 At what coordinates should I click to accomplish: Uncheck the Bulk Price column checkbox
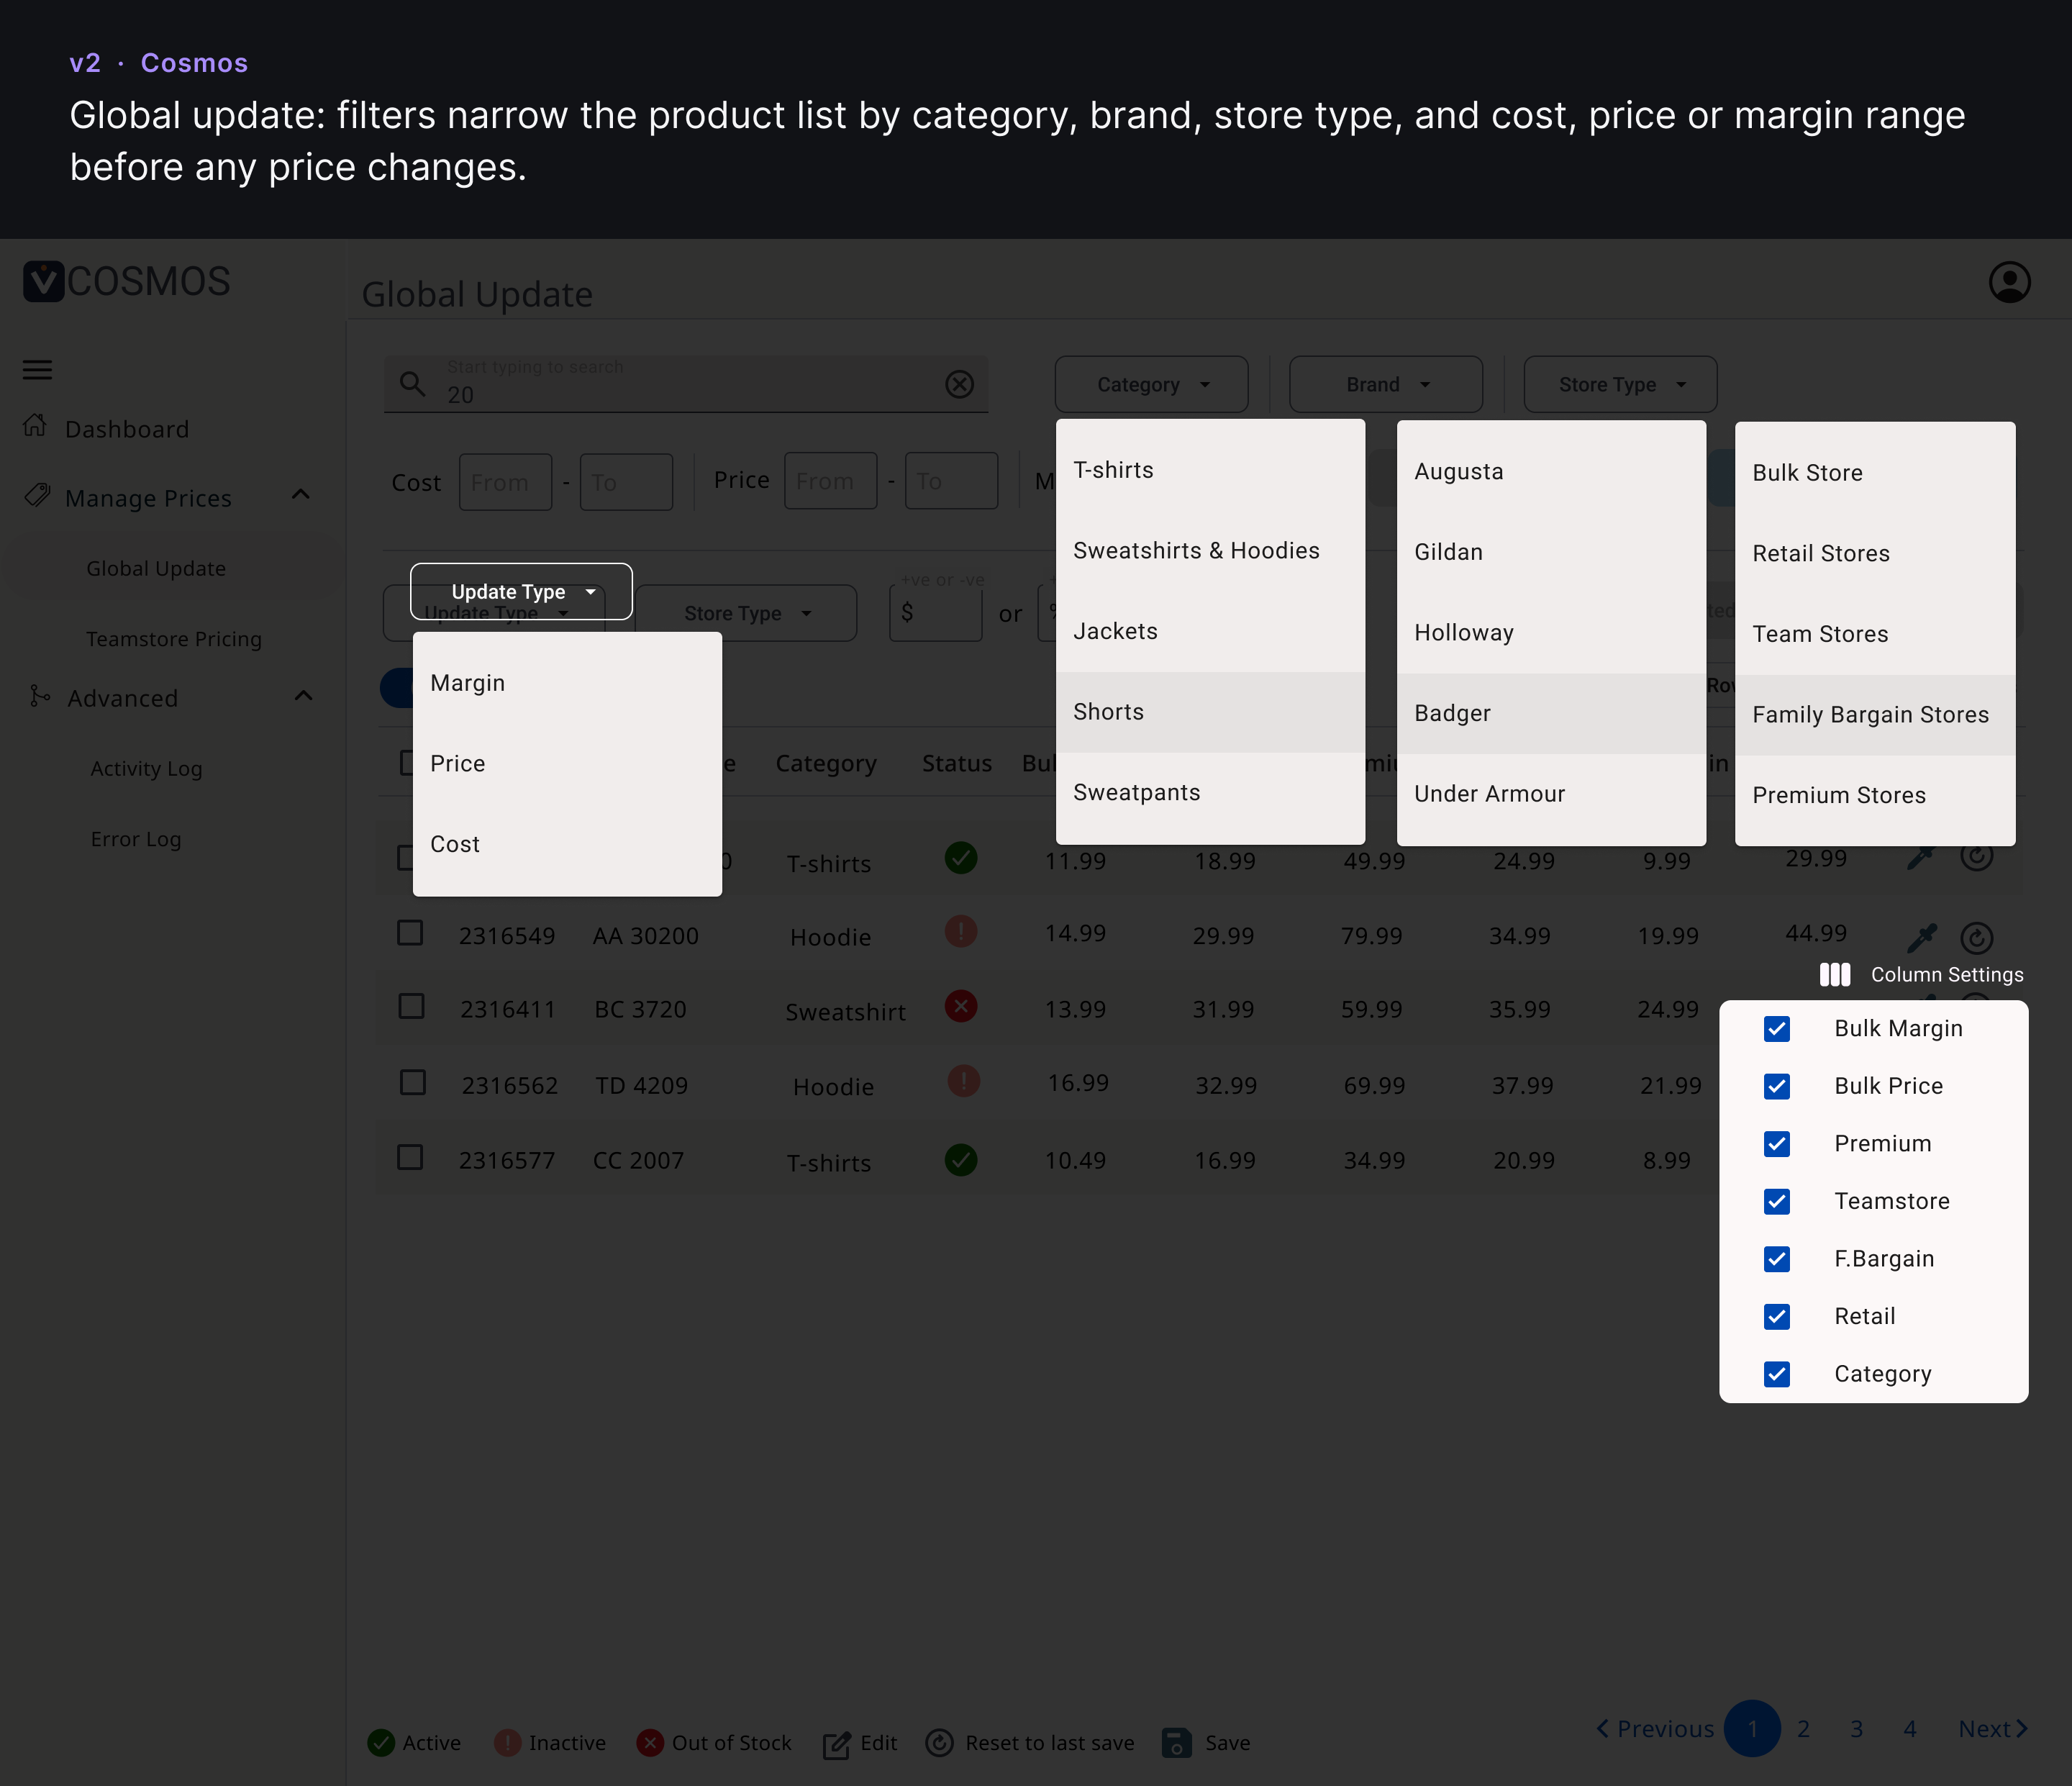(x=1777, y=1086)
